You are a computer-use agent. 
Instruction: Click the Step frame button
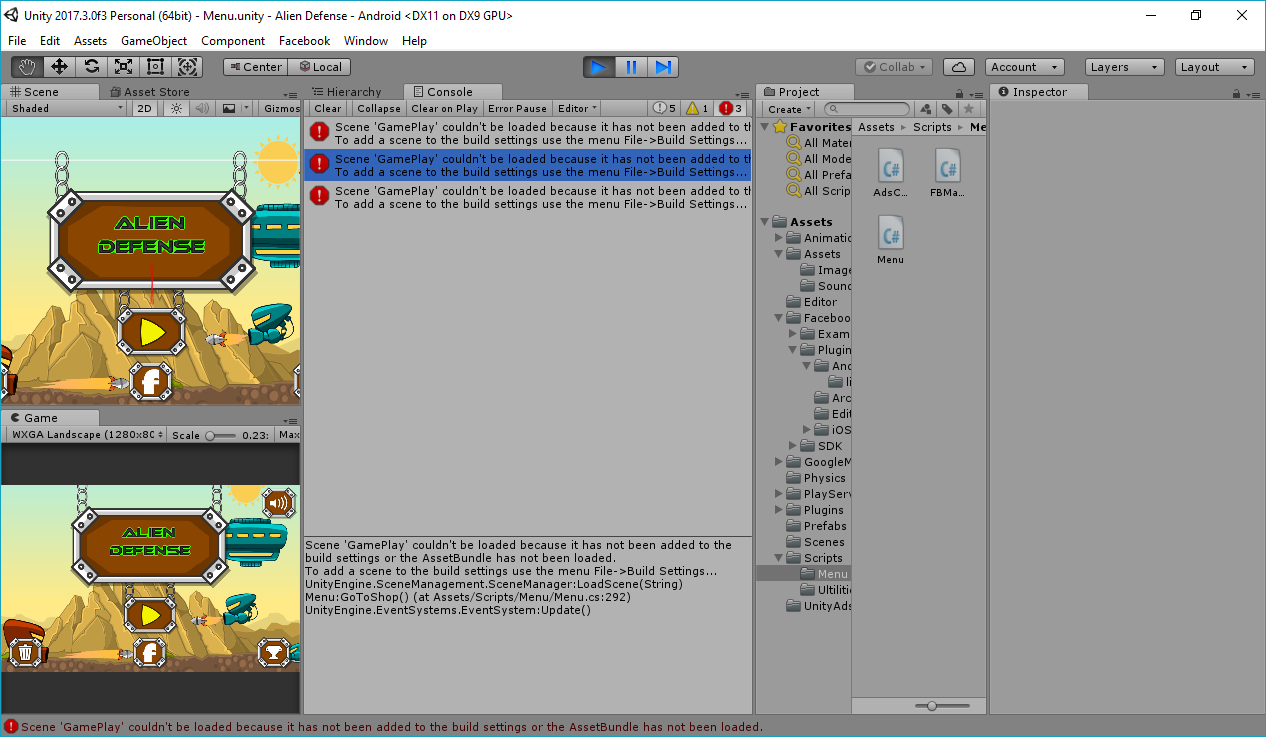pyautogui.click(x=663, y=67)
